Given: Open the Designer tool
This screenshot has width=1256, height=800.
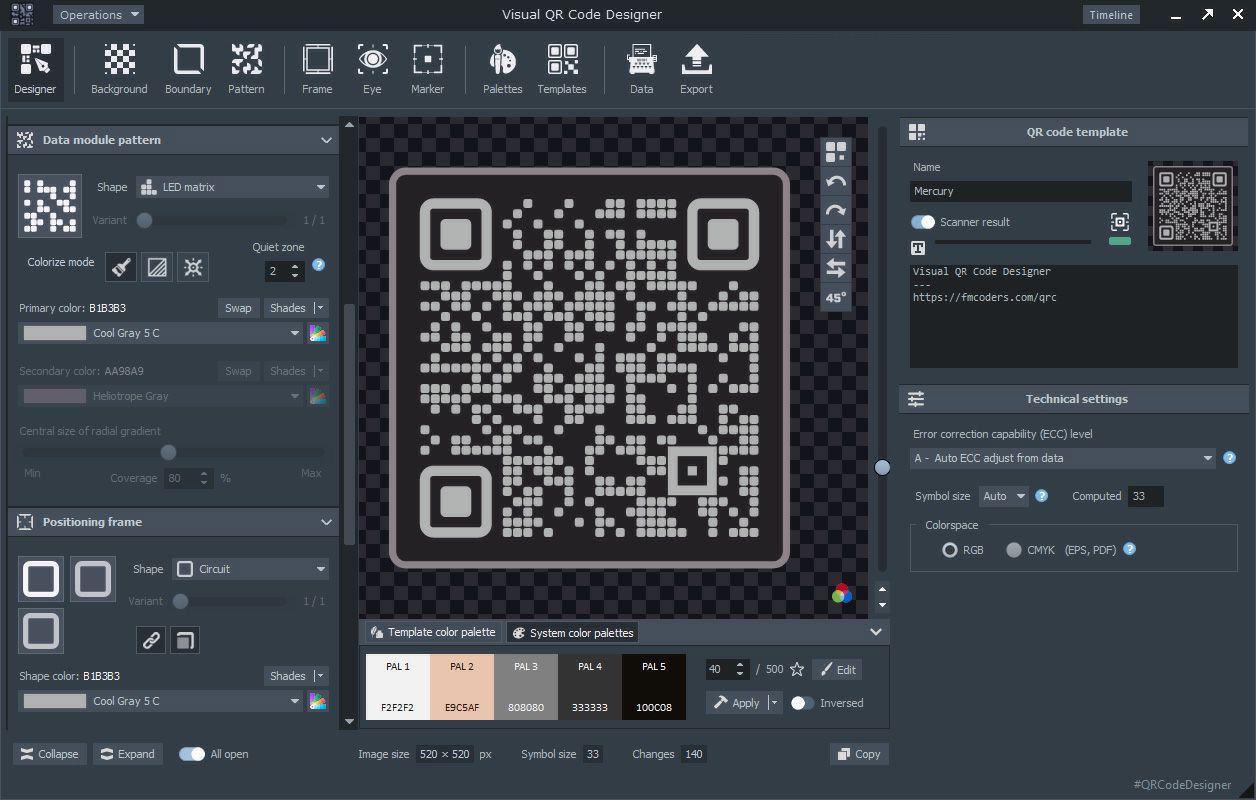Looking at the screenshot, I should (x=36, y=70).
